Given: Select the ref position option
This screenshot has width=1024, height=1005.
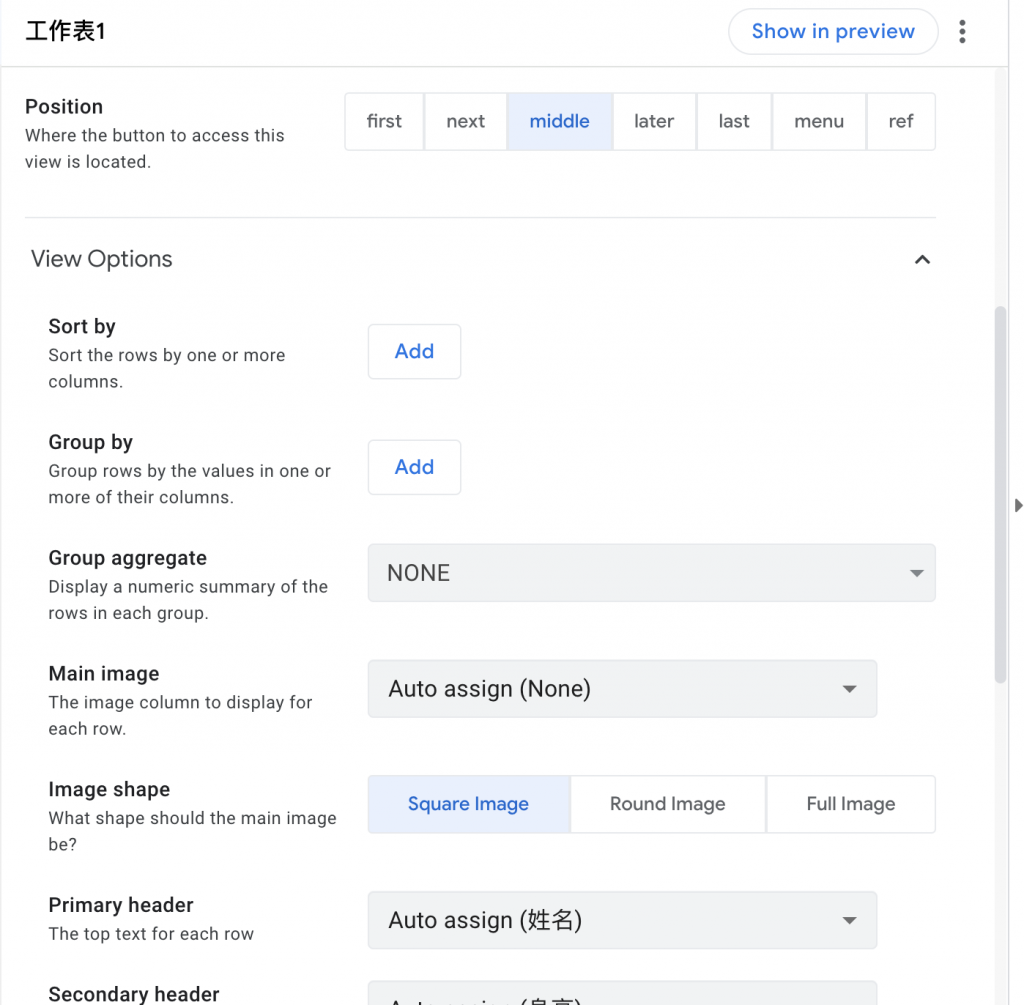Looking at the screenshot, I should [901, 122].
